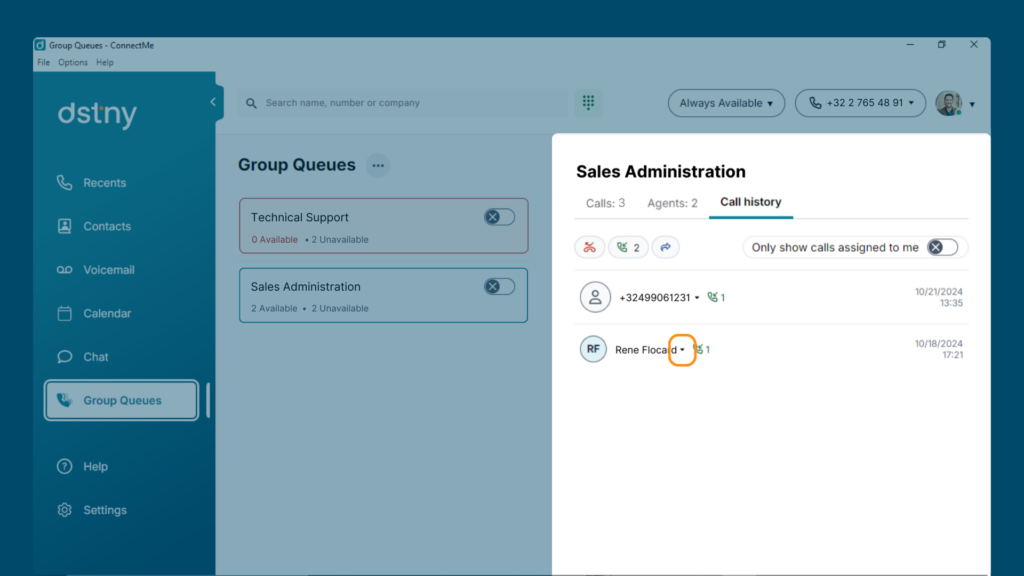Open the Recents section
This screenshot has height=576, width=1024.
tap(91, 183)
